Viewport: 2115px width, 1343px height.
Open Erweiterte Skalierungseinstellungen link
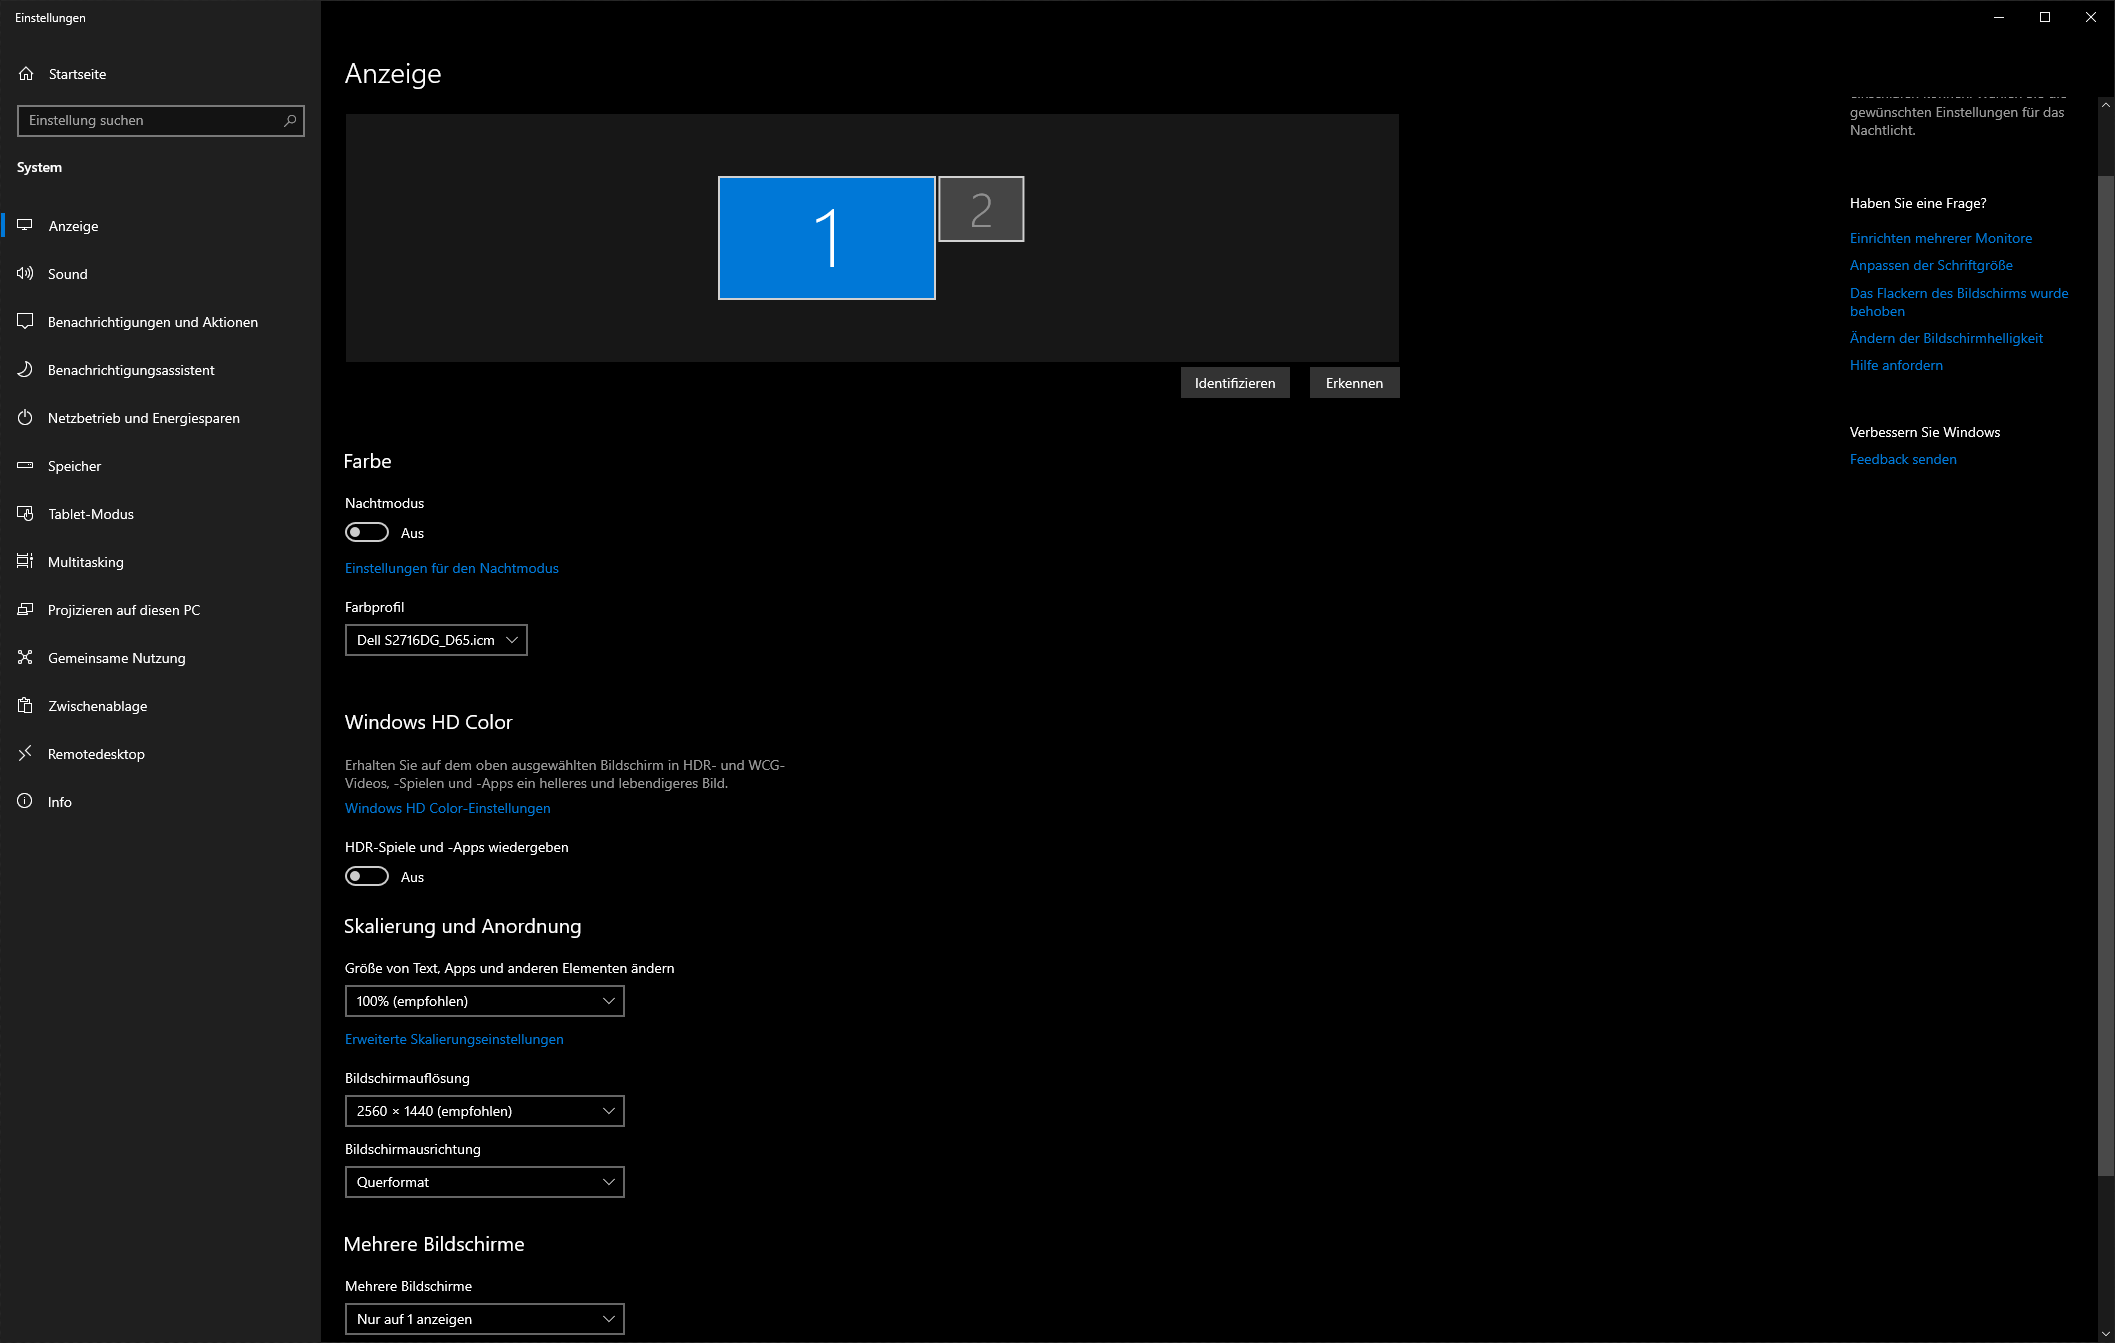(x=454, y=1039)
